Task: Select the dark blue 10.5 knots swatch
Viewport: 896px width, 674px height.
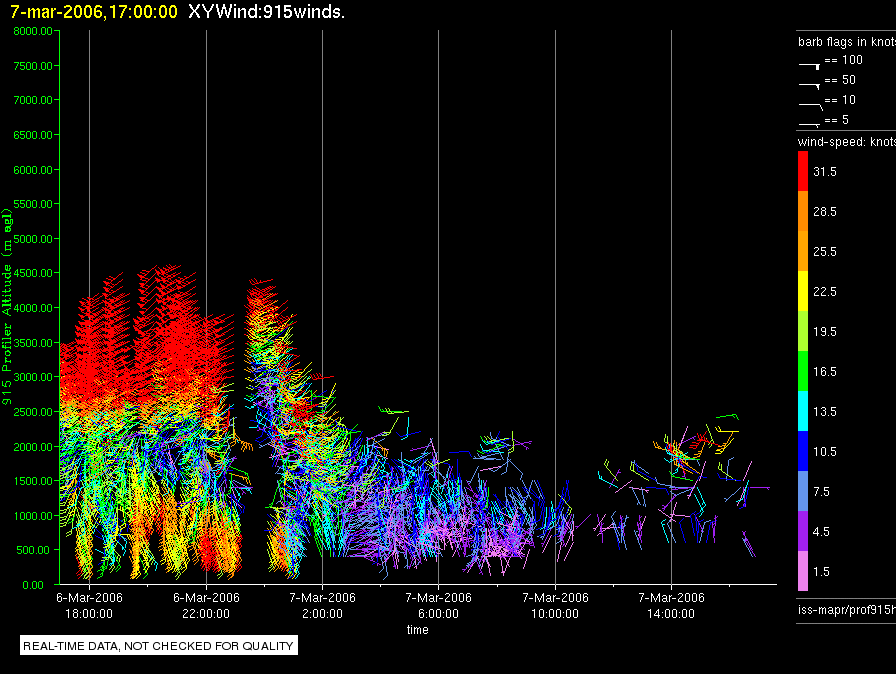Action: 803,451
